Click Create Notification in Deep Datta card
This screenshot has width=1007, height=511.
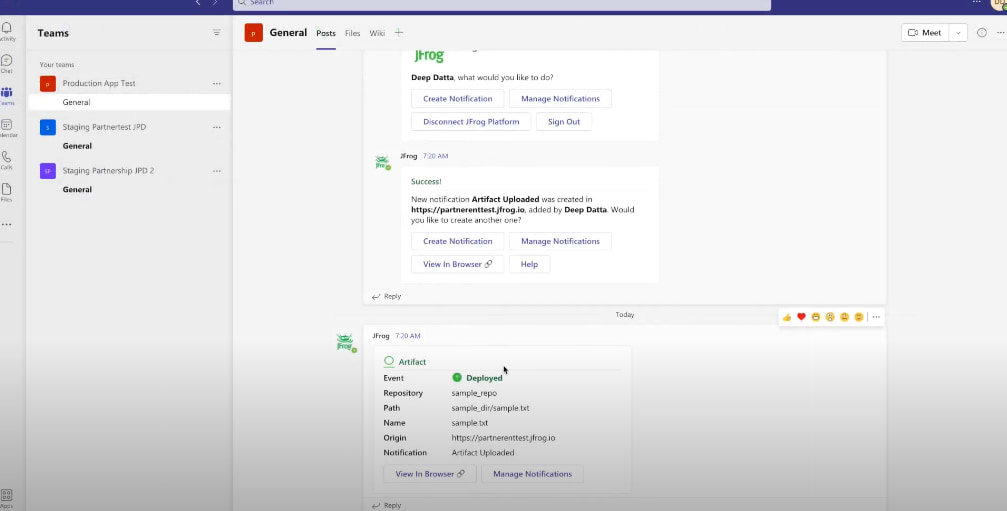click(x=457, y=99)
